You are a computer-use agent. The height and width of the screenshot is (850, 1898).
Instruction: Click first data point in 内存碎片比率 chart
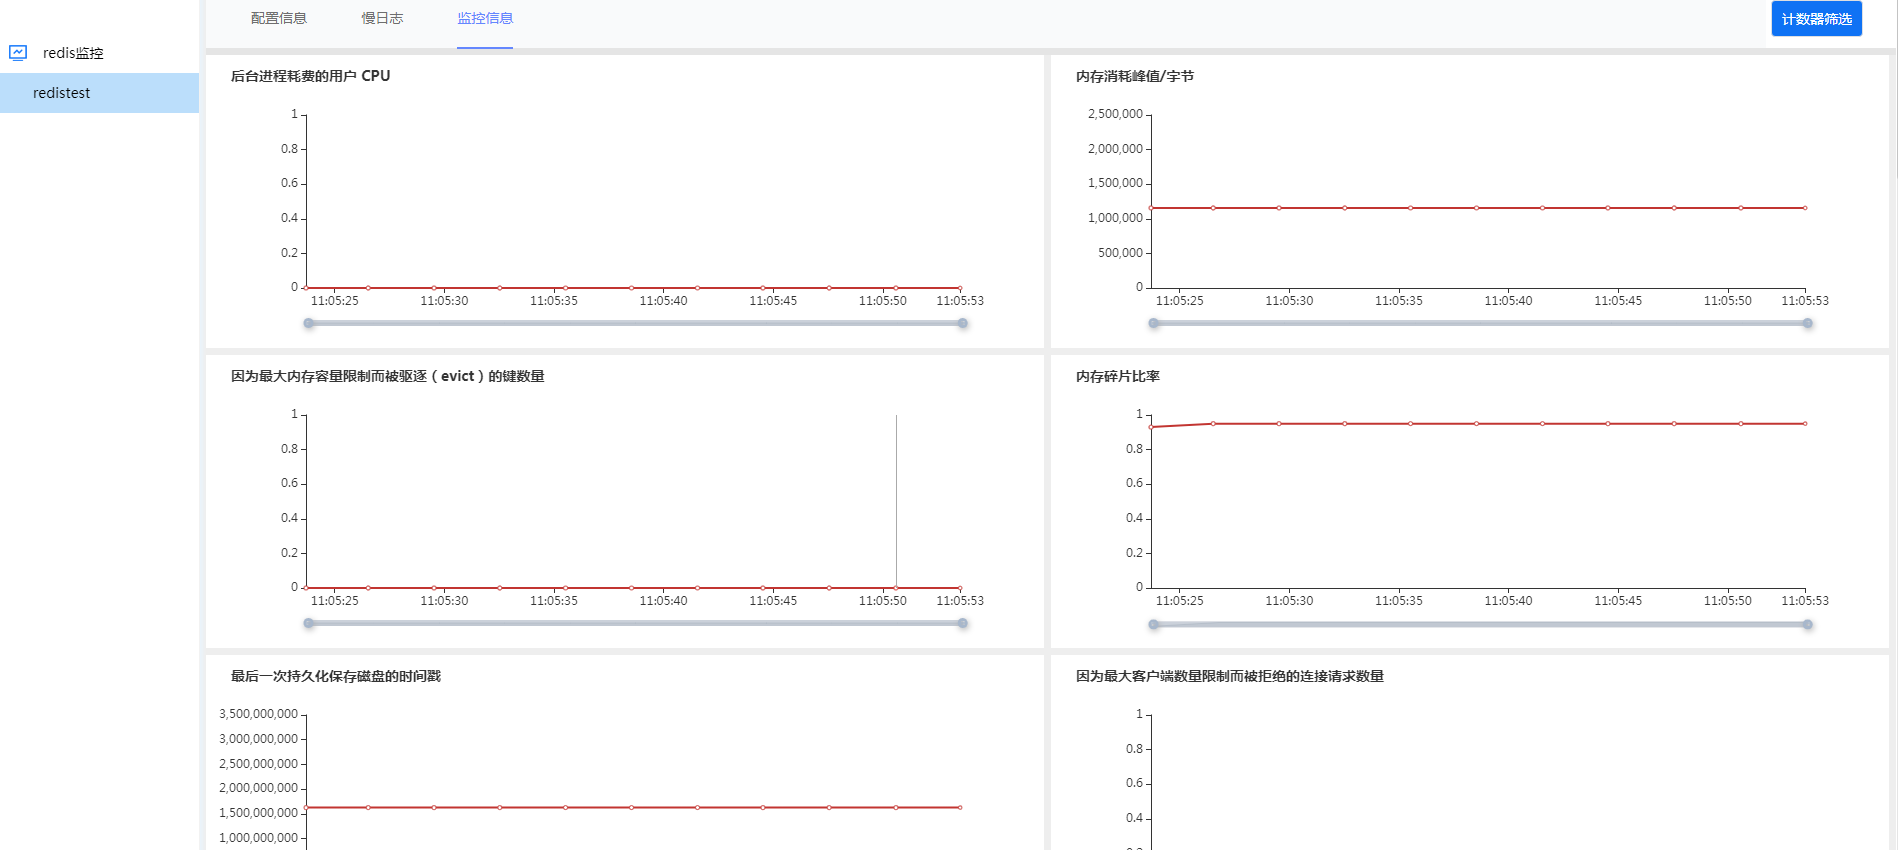1152,427
